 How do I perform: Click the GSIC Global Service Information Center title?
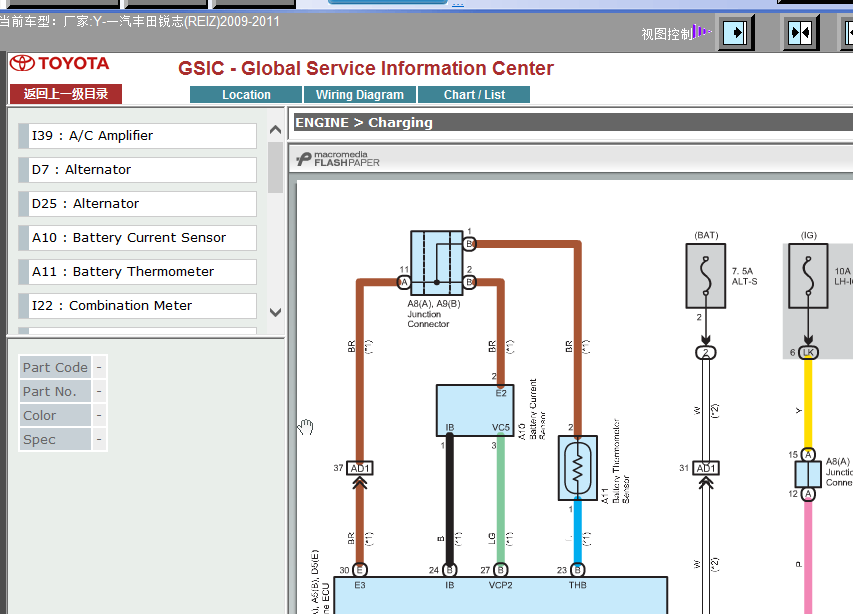tap(366, 69)
